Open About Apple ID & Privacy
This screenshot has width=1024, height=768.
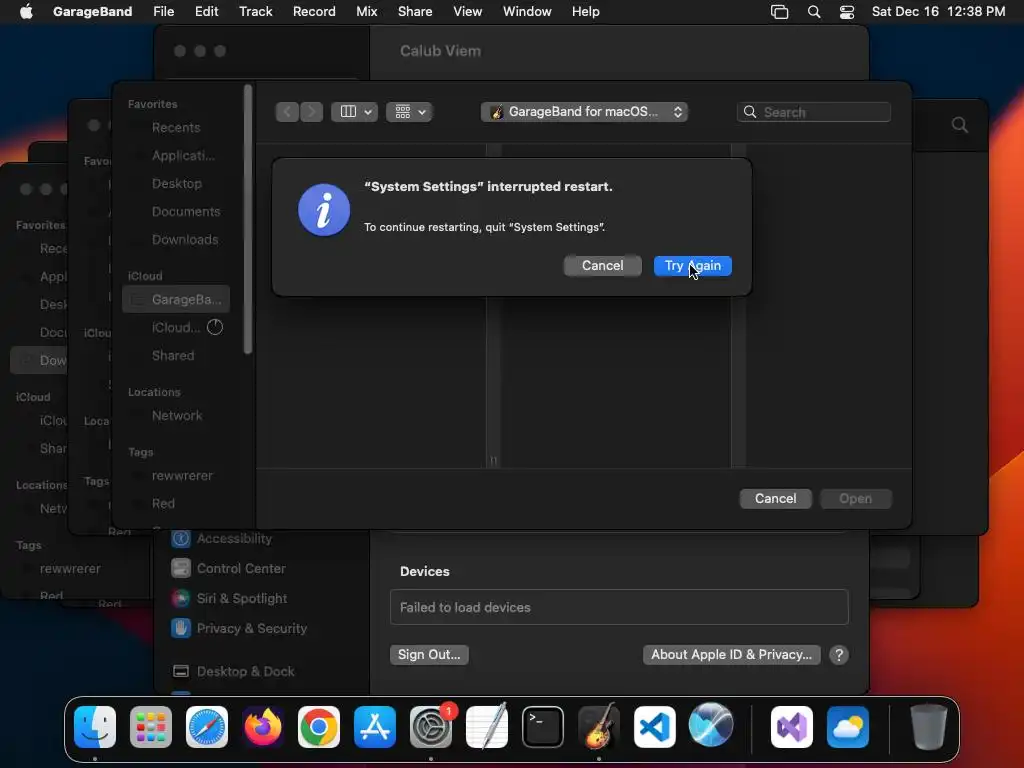coord(731,654)
